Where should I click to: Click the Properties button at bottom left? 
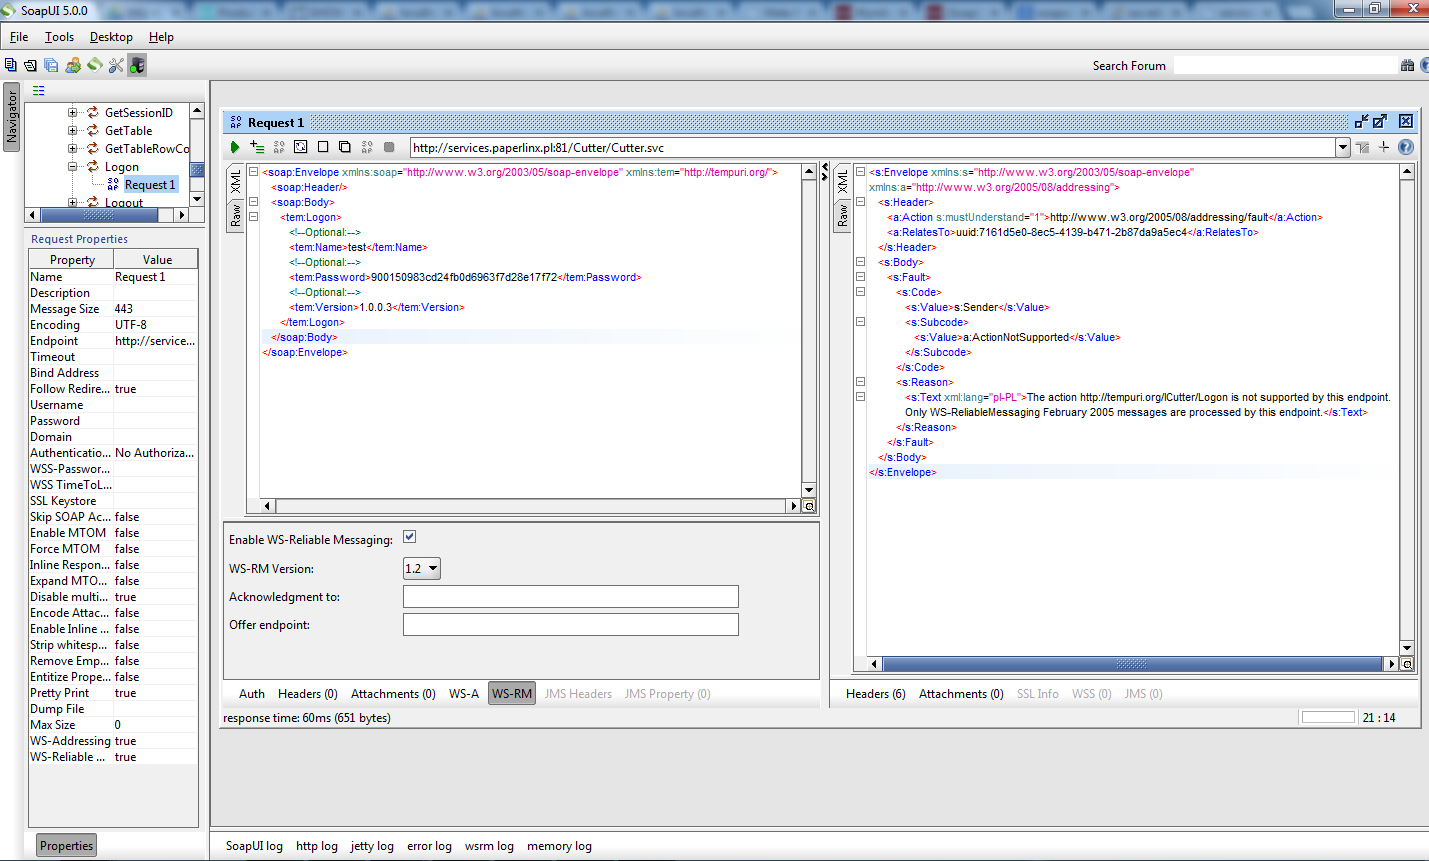tap(66, 846)
